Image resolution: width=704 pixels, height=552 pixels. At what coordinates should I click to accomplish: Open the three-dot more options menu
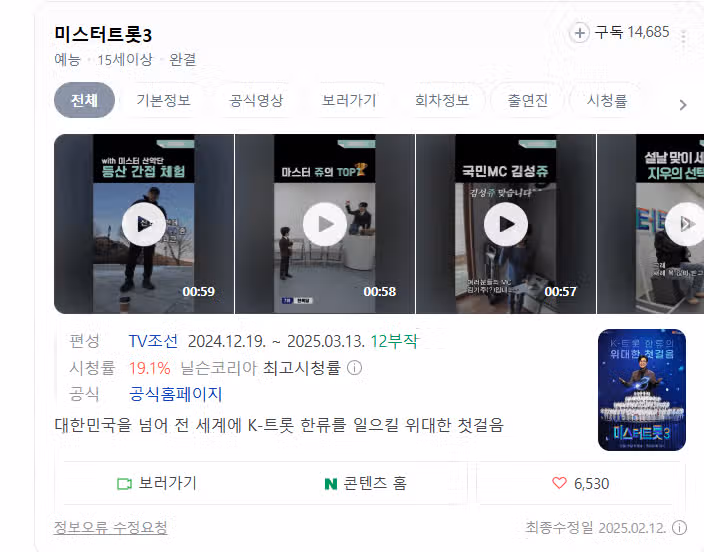coord(683,38)
